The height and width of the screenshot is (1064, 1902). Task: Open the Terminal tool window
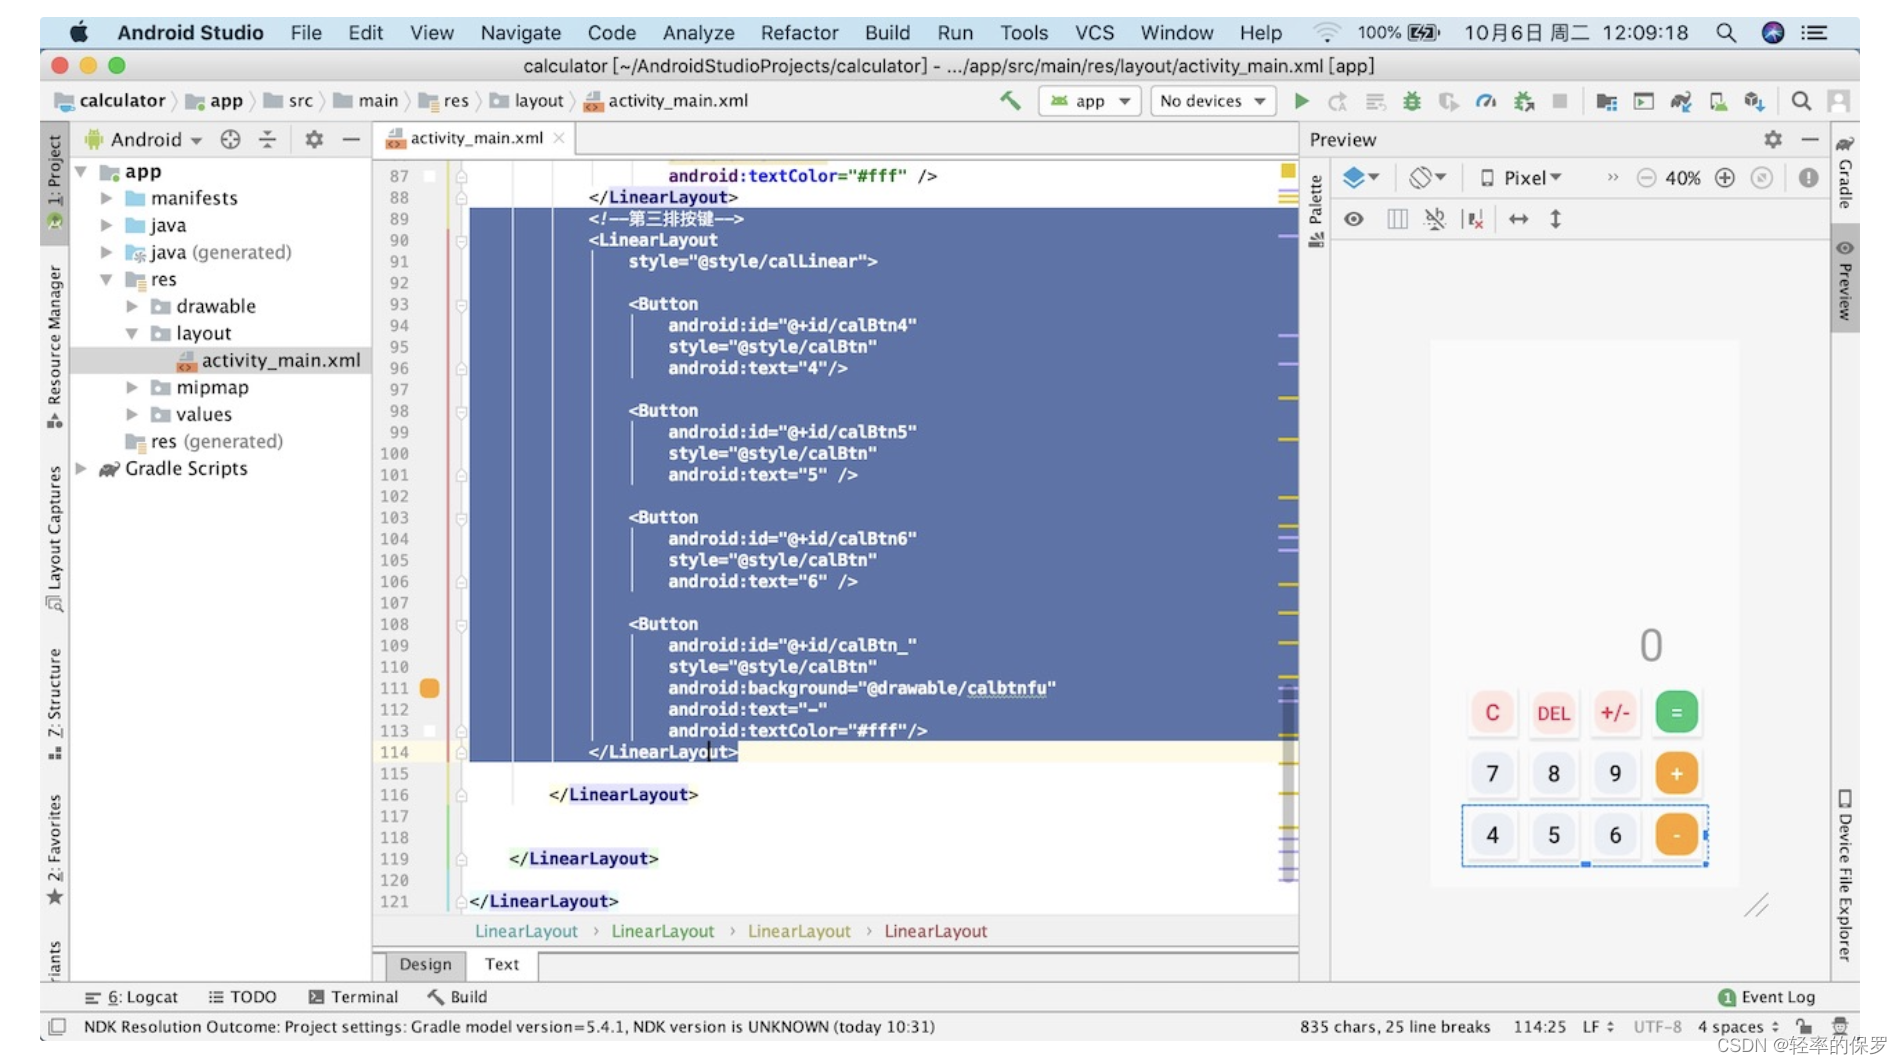coord(353,997)
